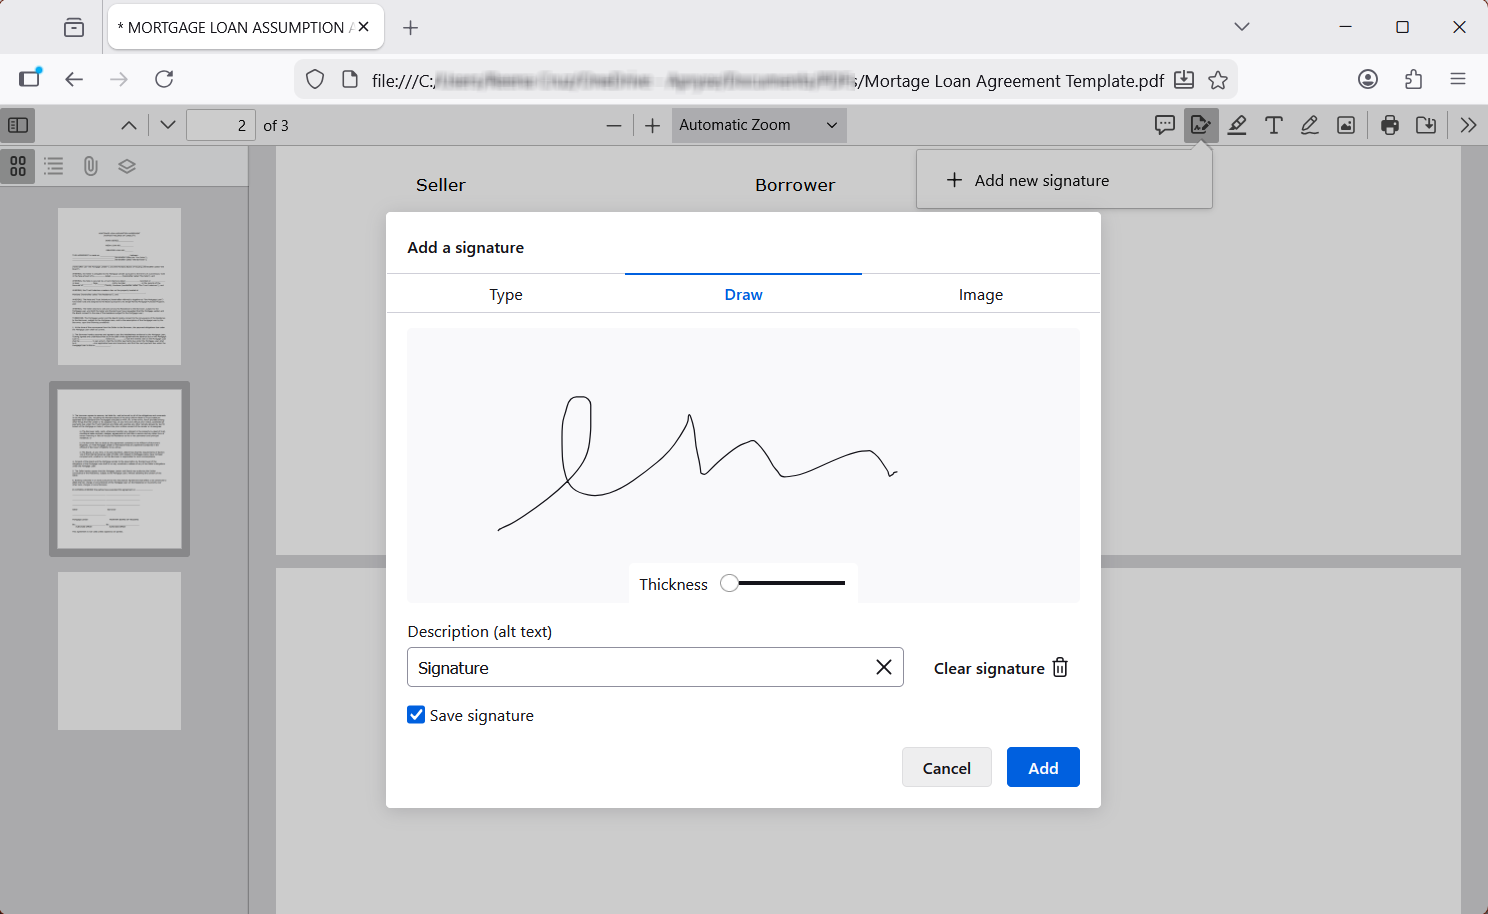Adjust the signature thickness slider
Screen dimensions: 1488x914
pyautogui.click(x=729, y=582)
